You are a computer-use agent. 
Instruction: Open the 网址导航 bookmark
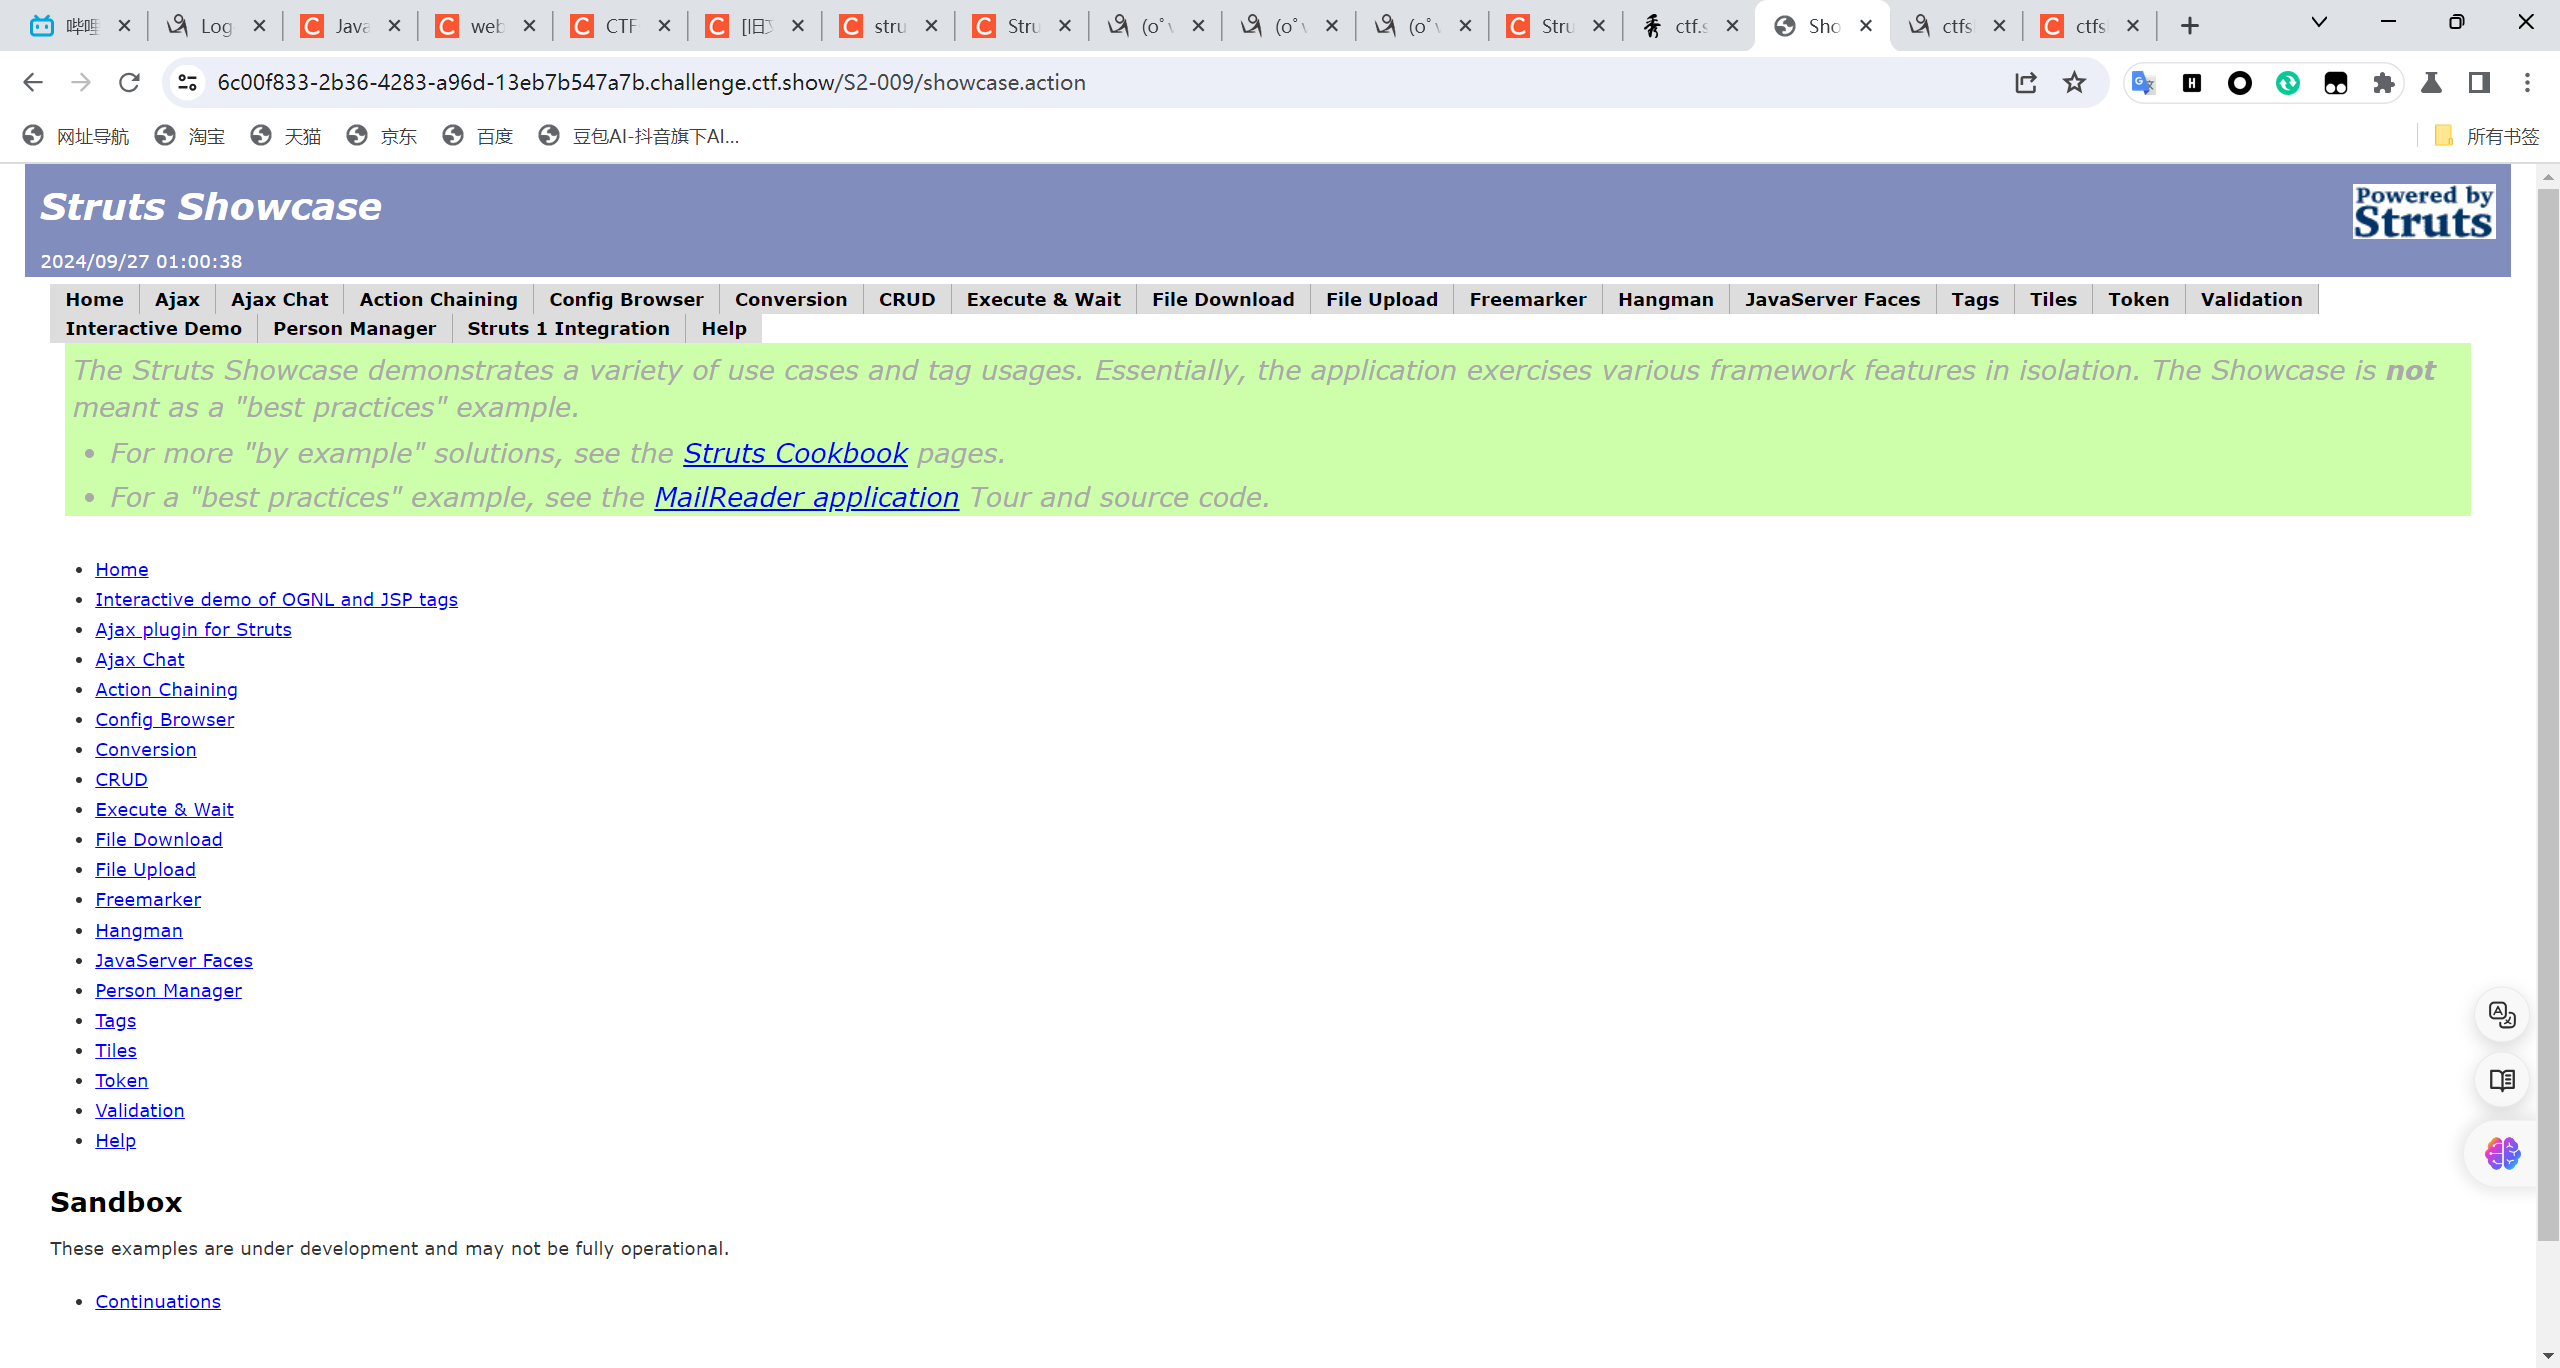pos(76,136)
